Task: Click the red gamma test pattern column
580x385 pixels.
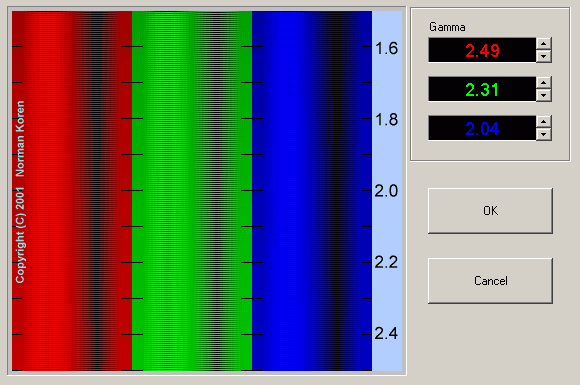Action: click(72, 191)
